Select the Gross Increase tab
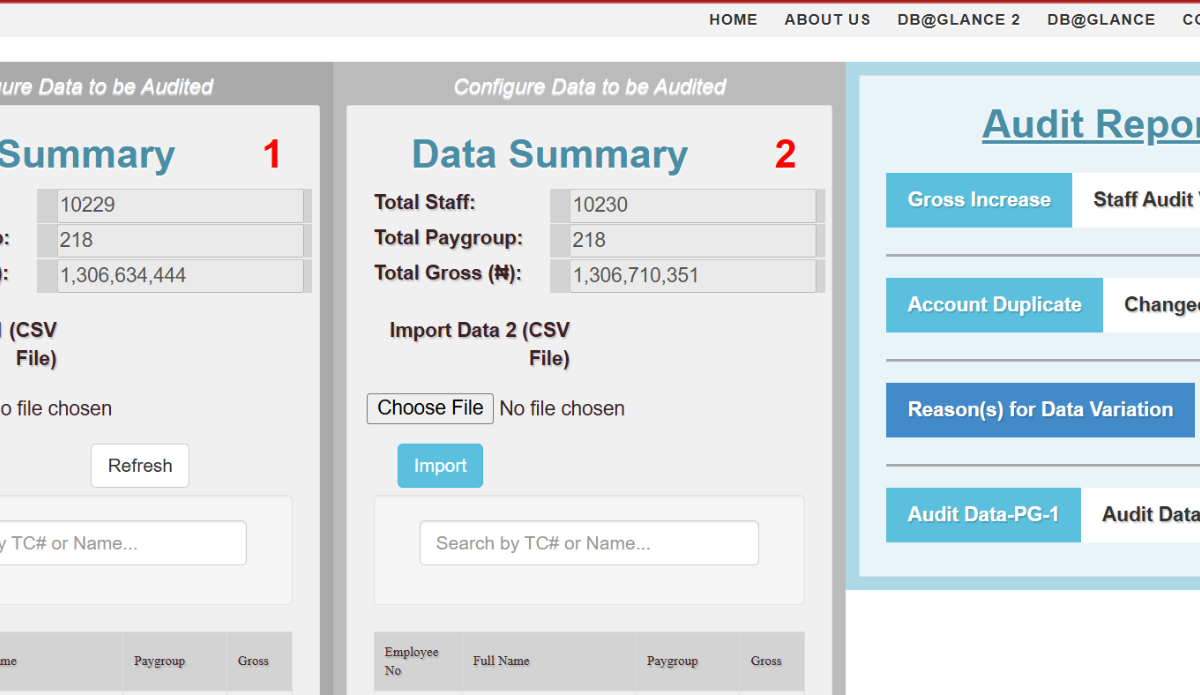Image resolution: width=1200 pixels, height=695 pixels. click(x=978, y=200)
